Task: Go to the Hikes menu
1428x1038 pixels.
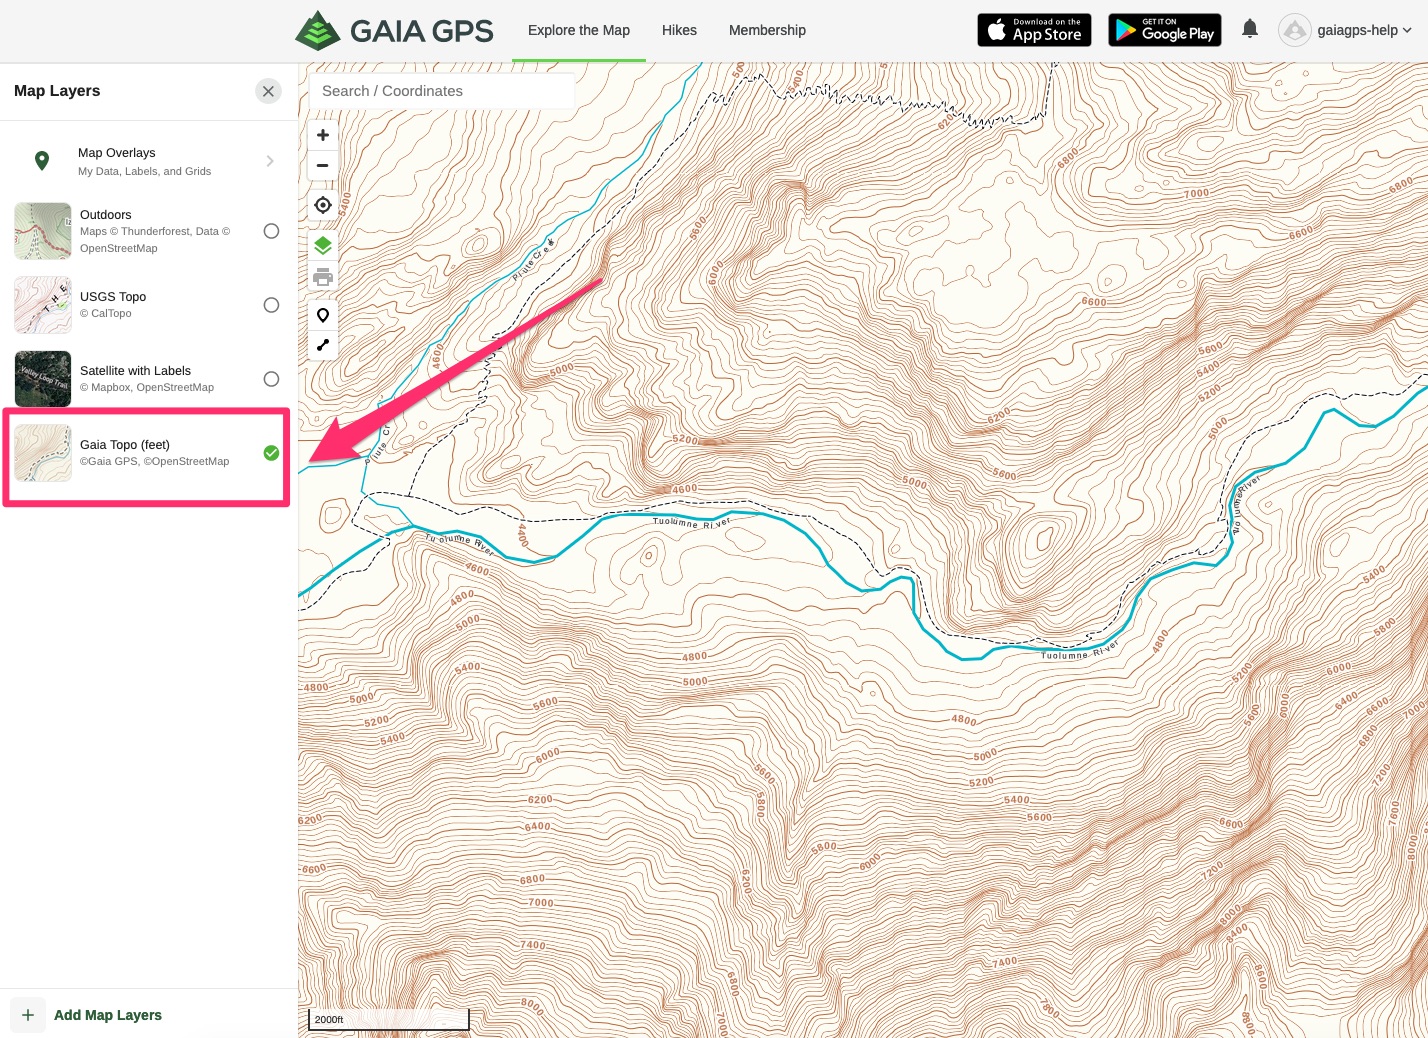Action: coord(679,30)
